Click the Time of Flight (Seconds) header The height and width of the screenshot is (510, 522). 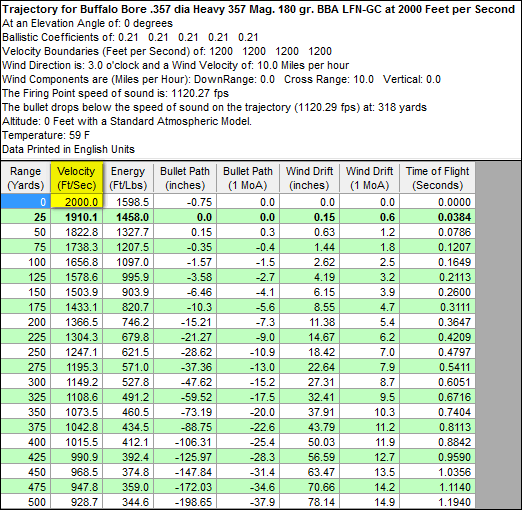click(x=437, y=178)
